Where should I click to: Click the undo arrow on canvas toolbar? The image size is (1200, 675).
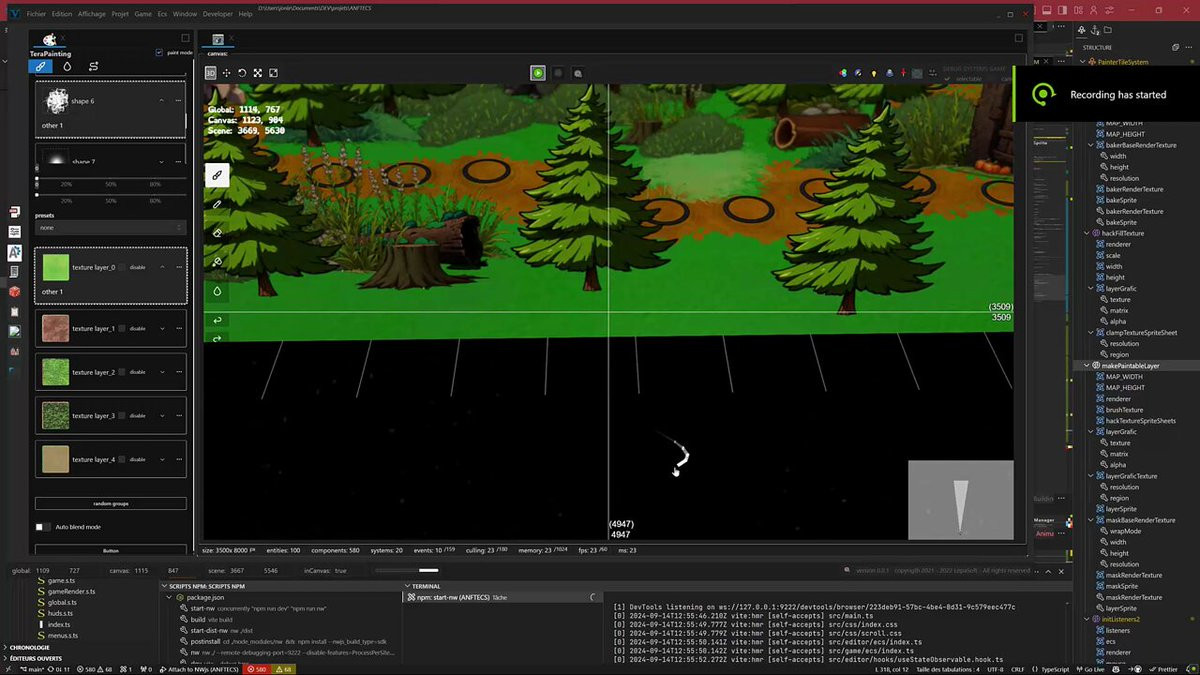[x=217, y=320]
